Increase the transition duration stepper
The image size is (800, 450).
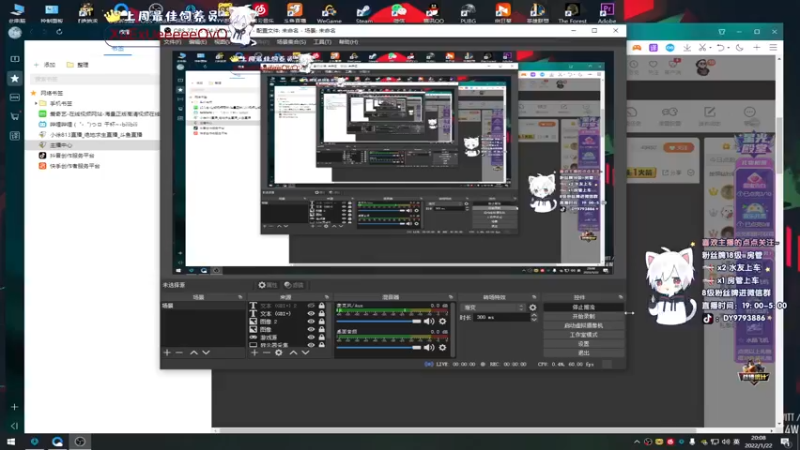point(534,315)
